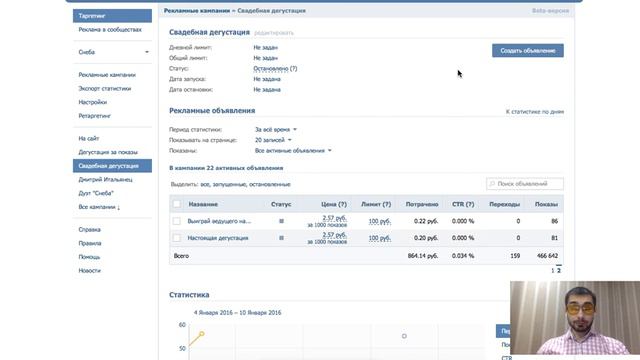Click the date range 4 Января 2016 – 10 Января 2016
The height and width of the screenshot is (360, 640).
tap(238, 313)
